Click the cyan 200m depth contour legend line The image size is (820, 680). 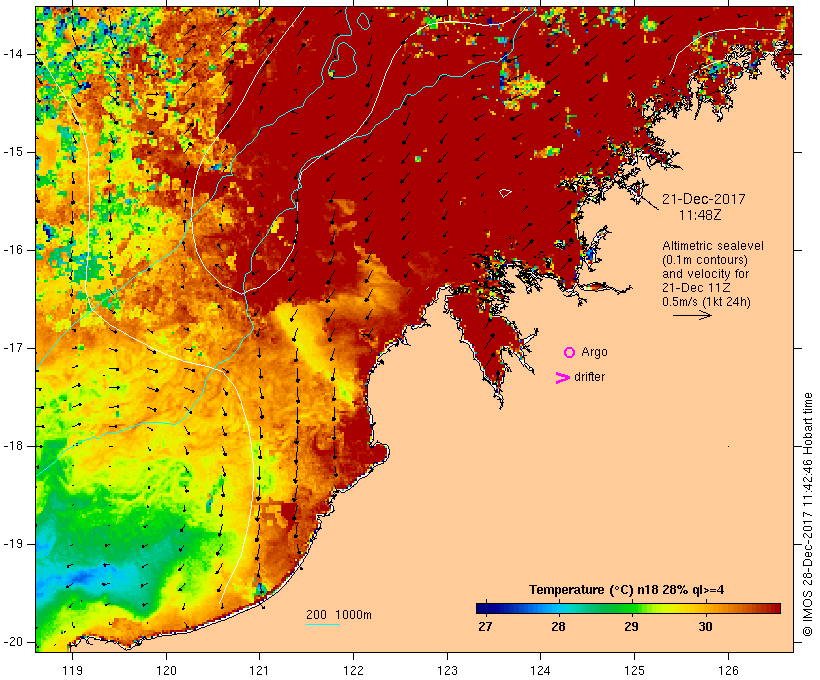click(x=323, y=625)
